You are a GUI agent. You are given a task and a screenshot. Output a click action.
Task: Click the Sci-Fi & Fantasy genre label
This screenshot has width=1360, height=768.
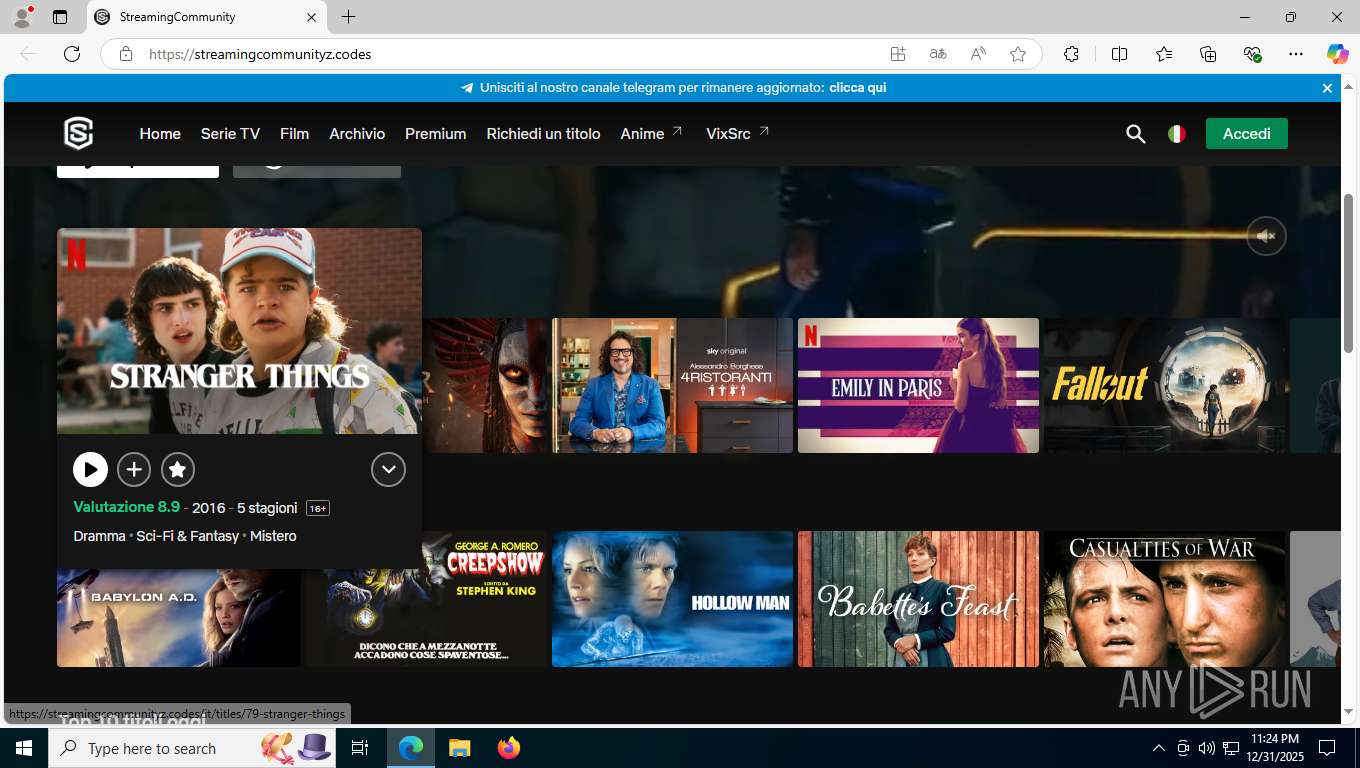tap(188, 536)
